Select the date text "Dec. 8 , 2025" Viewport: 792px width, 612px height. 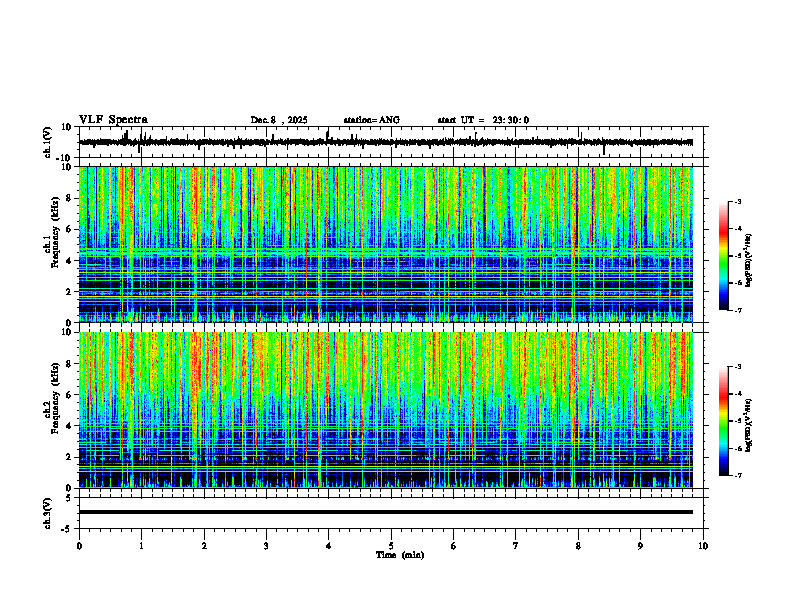click(x=279, y=120)
